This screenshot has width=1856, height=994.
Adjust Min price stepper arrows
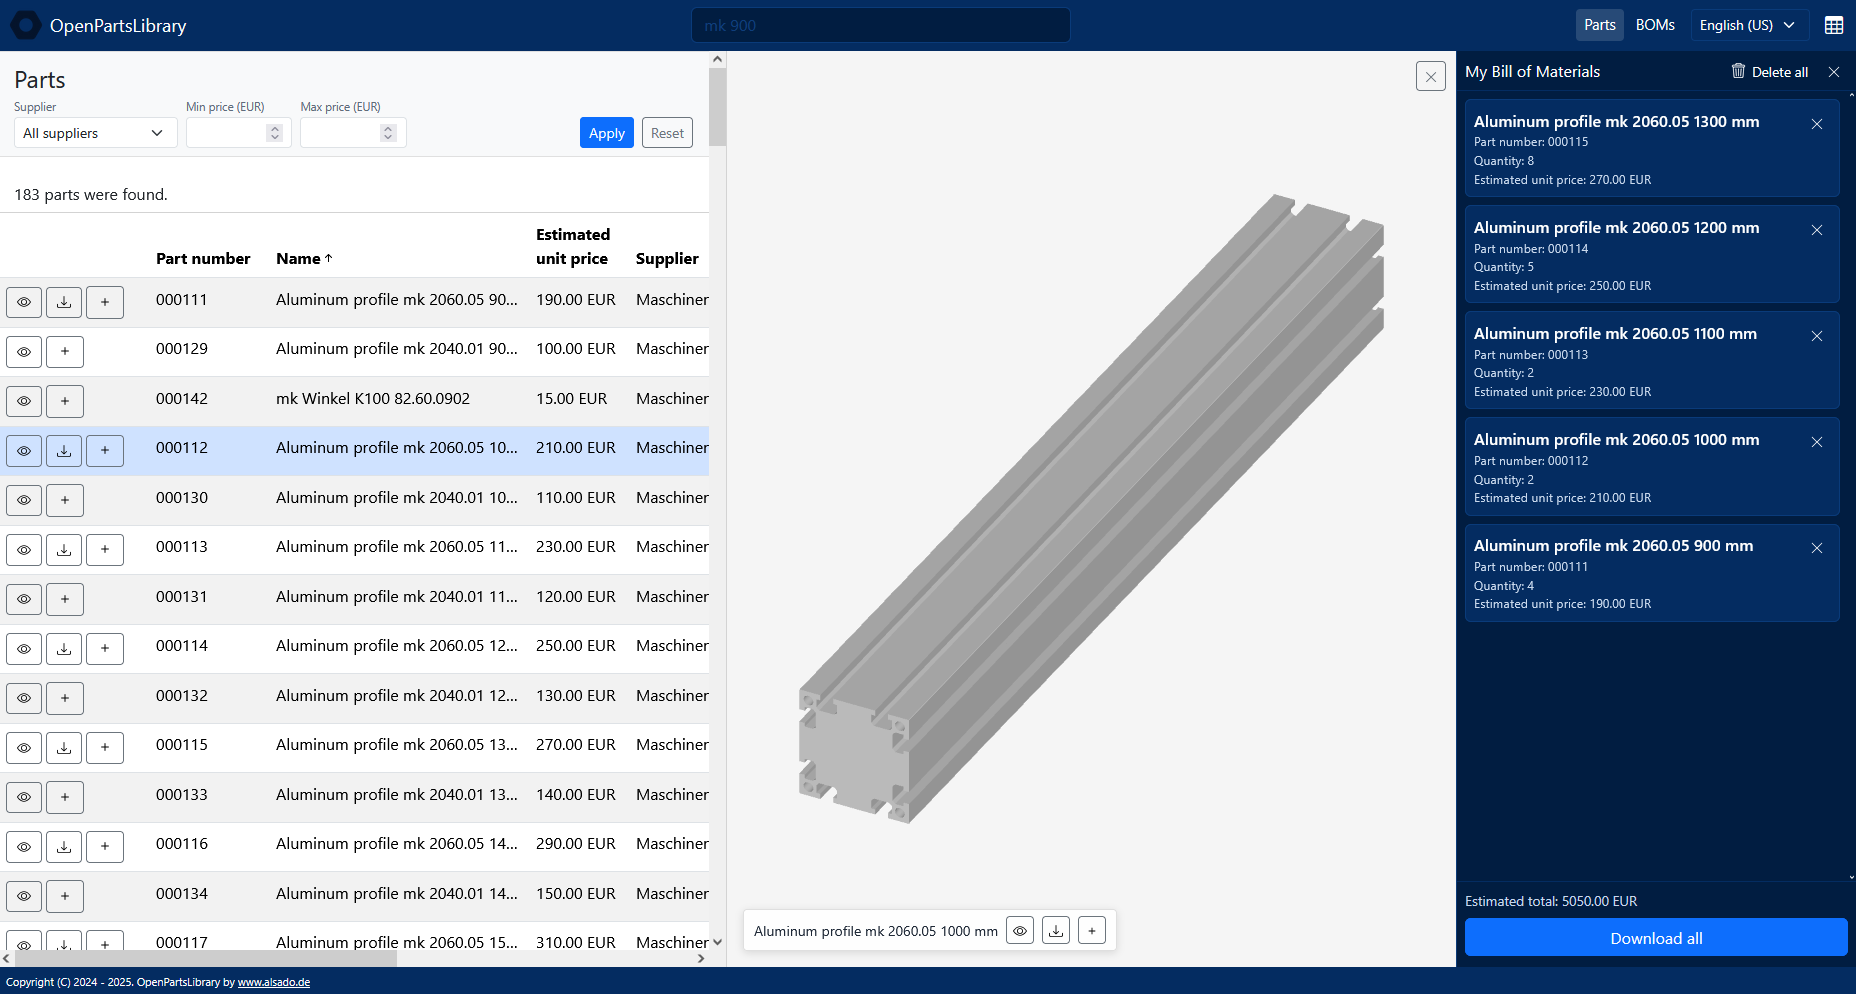(274, 133)
